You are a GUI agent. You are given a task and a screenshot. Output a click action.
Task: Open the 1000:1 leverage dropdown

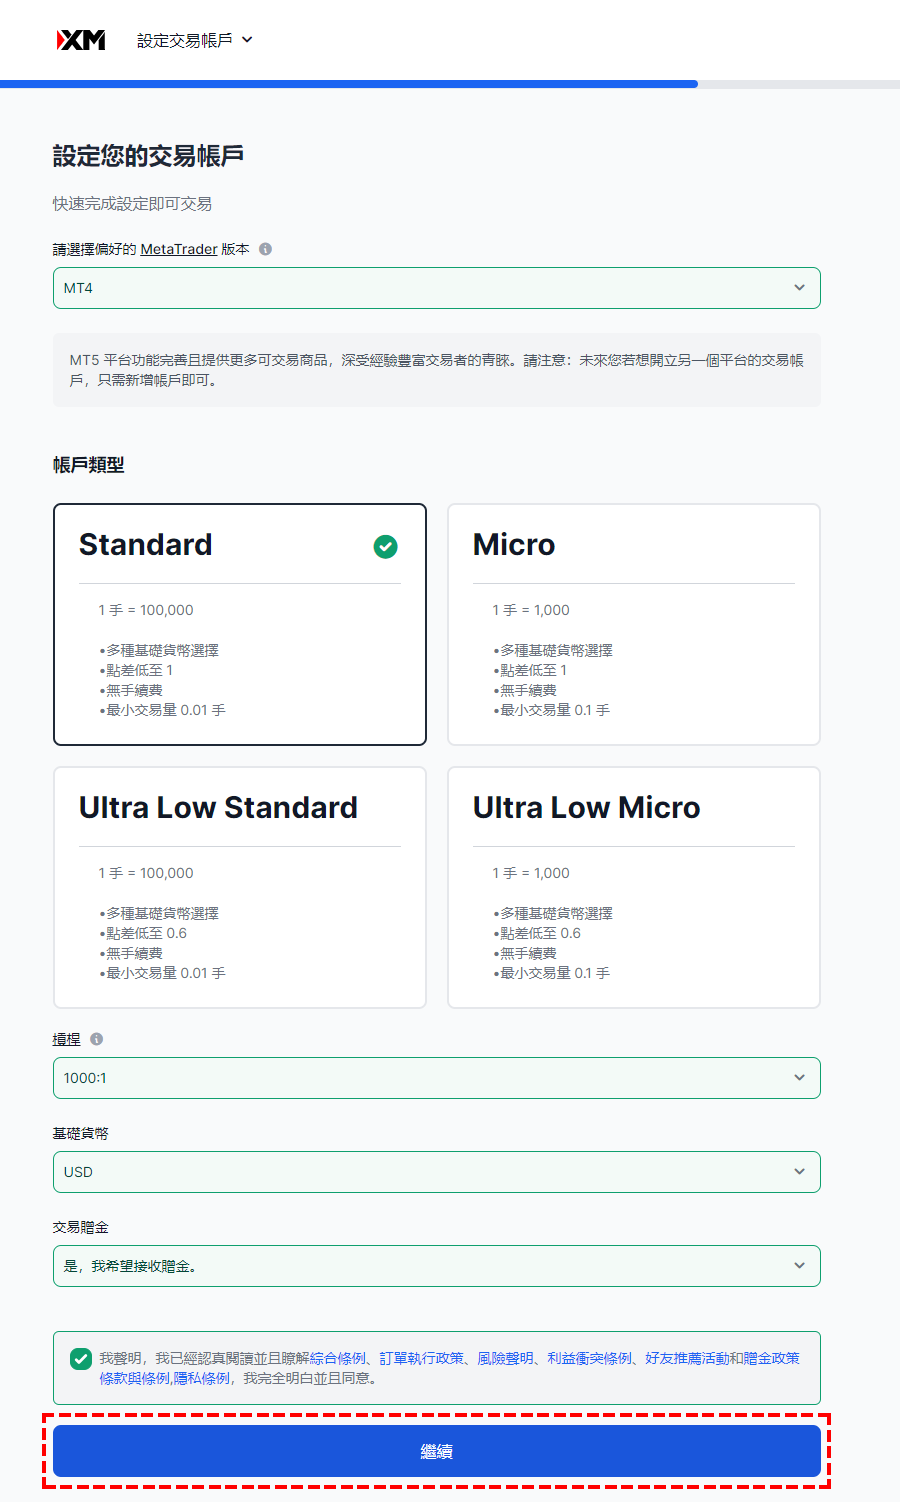[x=437, y=1078]
